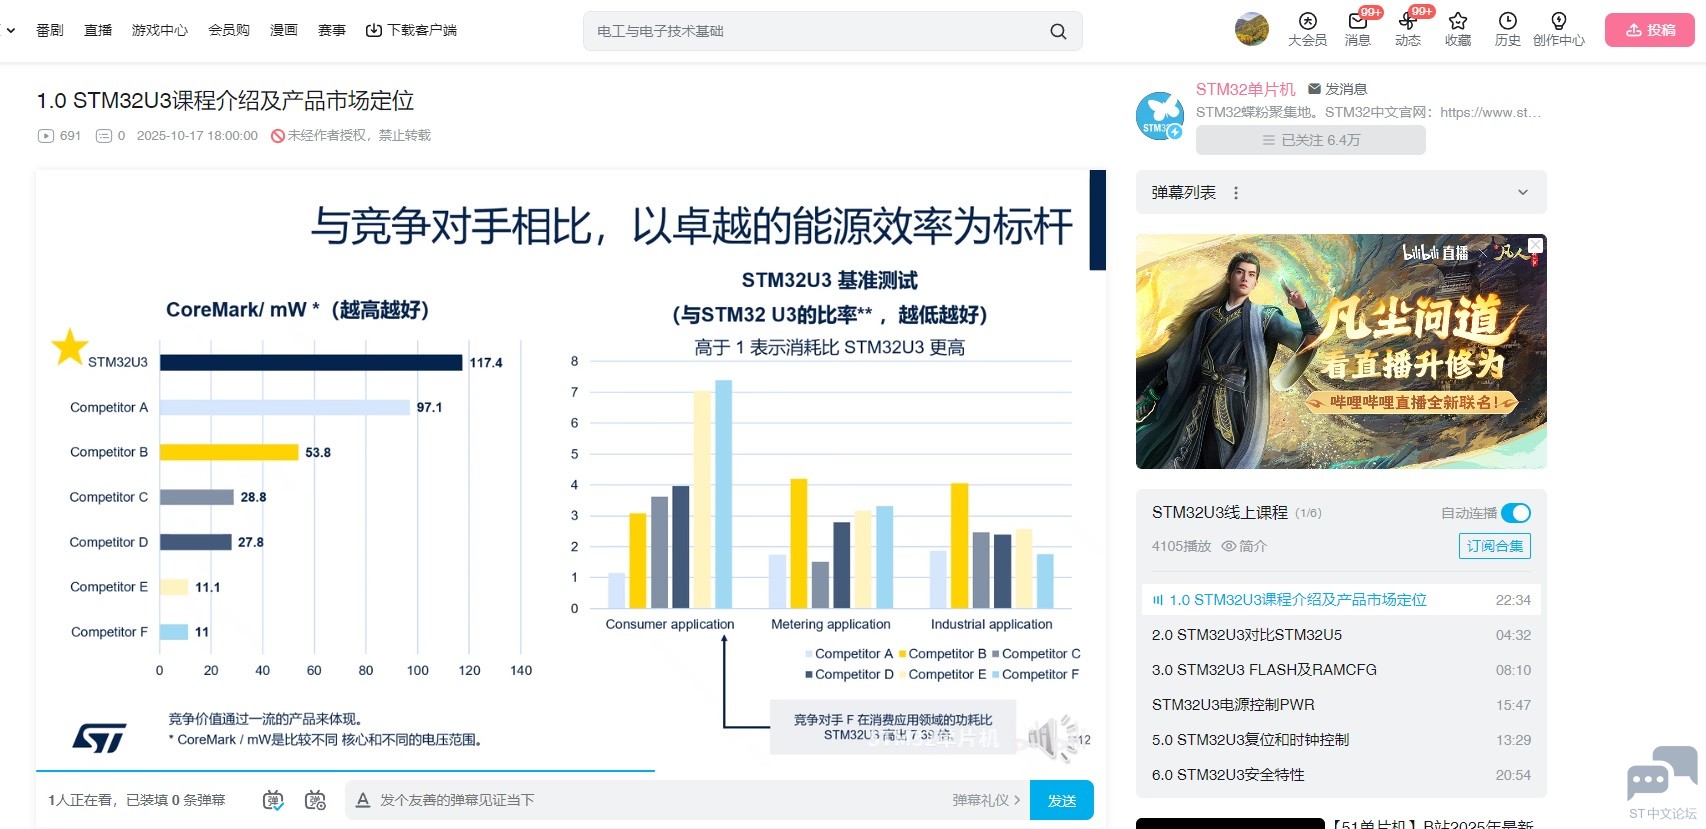The height and width of the screenshot is (829, 1706).
Task: Go to 游戏中心 in top navigation
Action: point(160,30)
